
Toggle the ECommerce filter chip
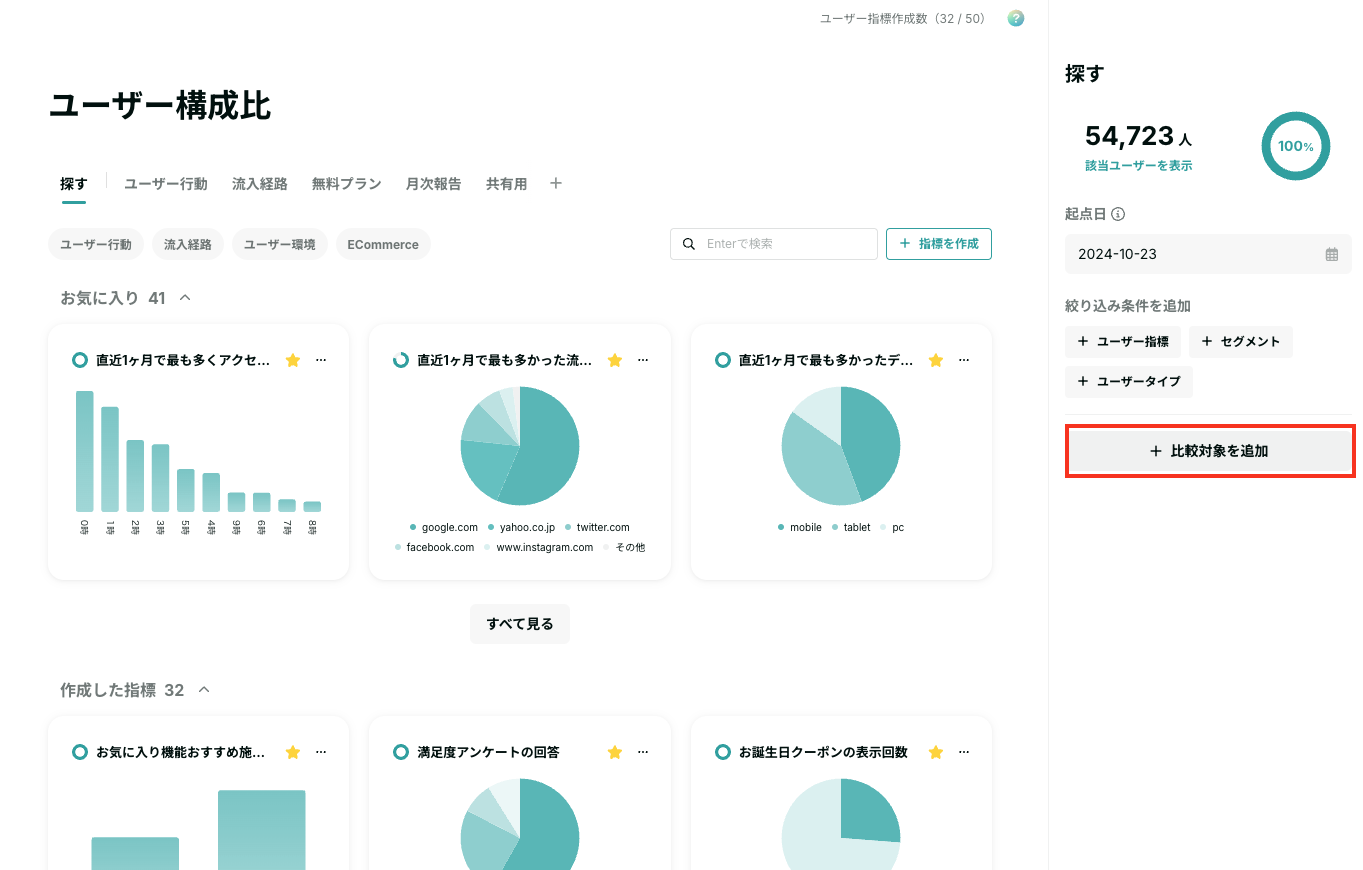click(x=383, y=244)
